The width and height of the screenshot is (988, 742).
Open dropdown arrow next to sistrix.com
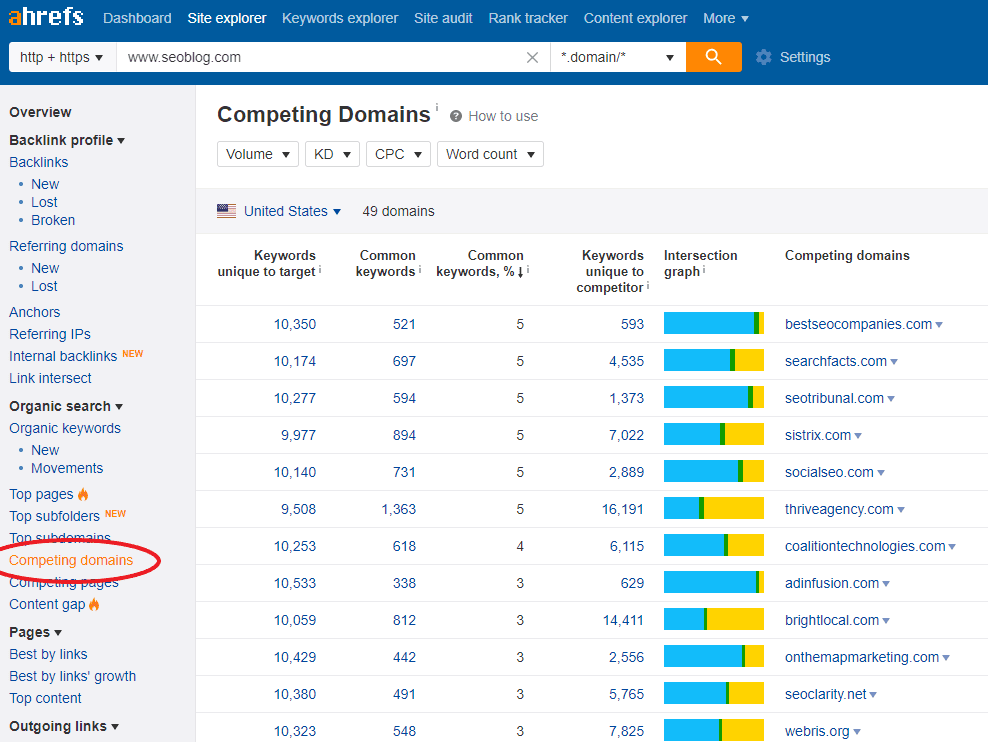coord(858,436)
